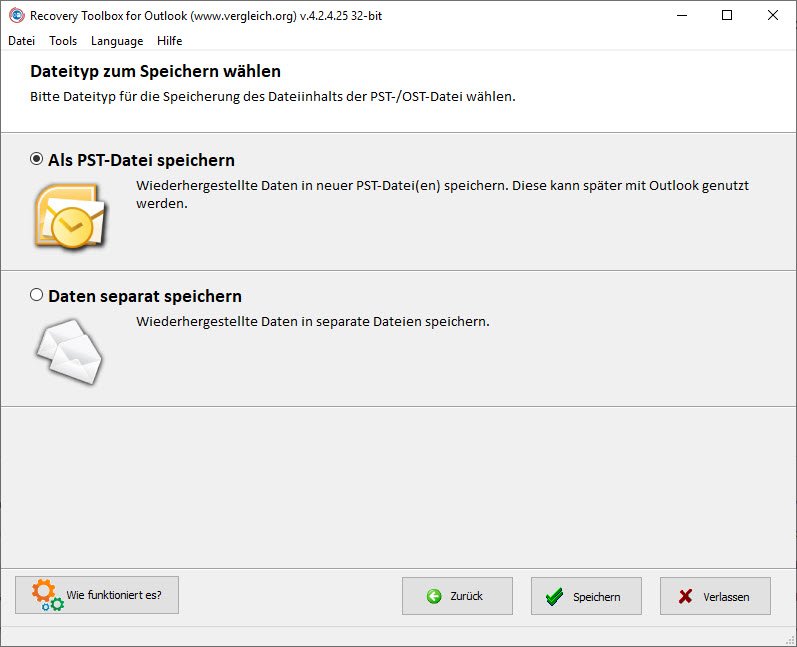Open the Hilfe menu
The image size is (797, 647).
click(169, 41)
